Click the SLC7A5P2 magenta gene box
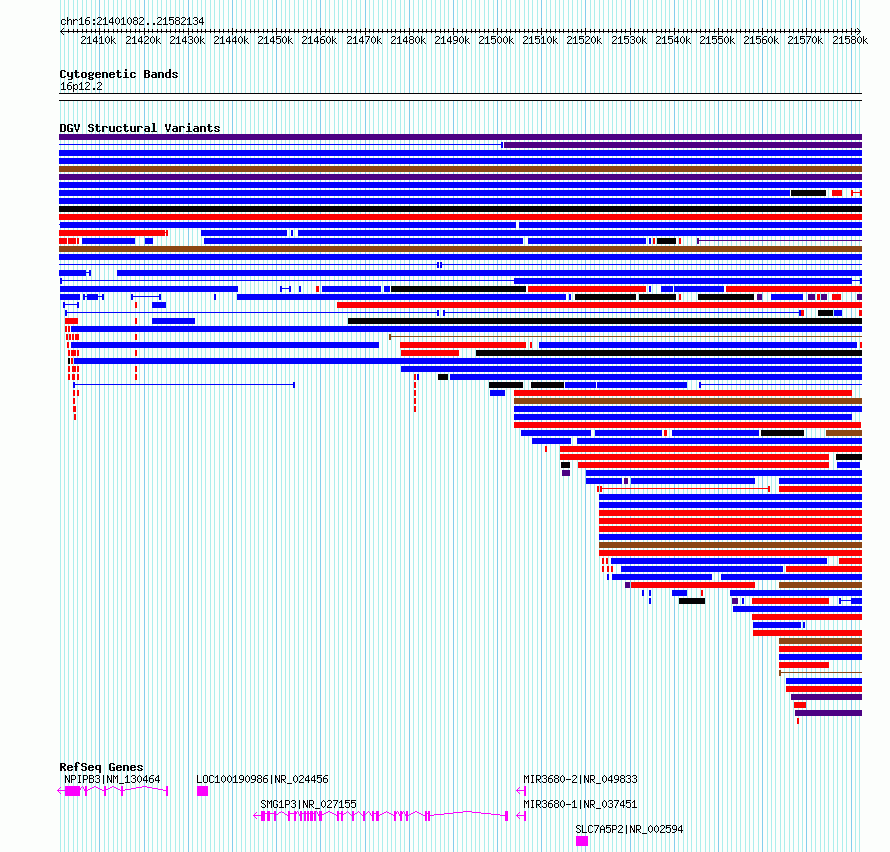Image resolution: width=890 pixels, height=852 pixels. pyautogui.click(x=582, y=841)
